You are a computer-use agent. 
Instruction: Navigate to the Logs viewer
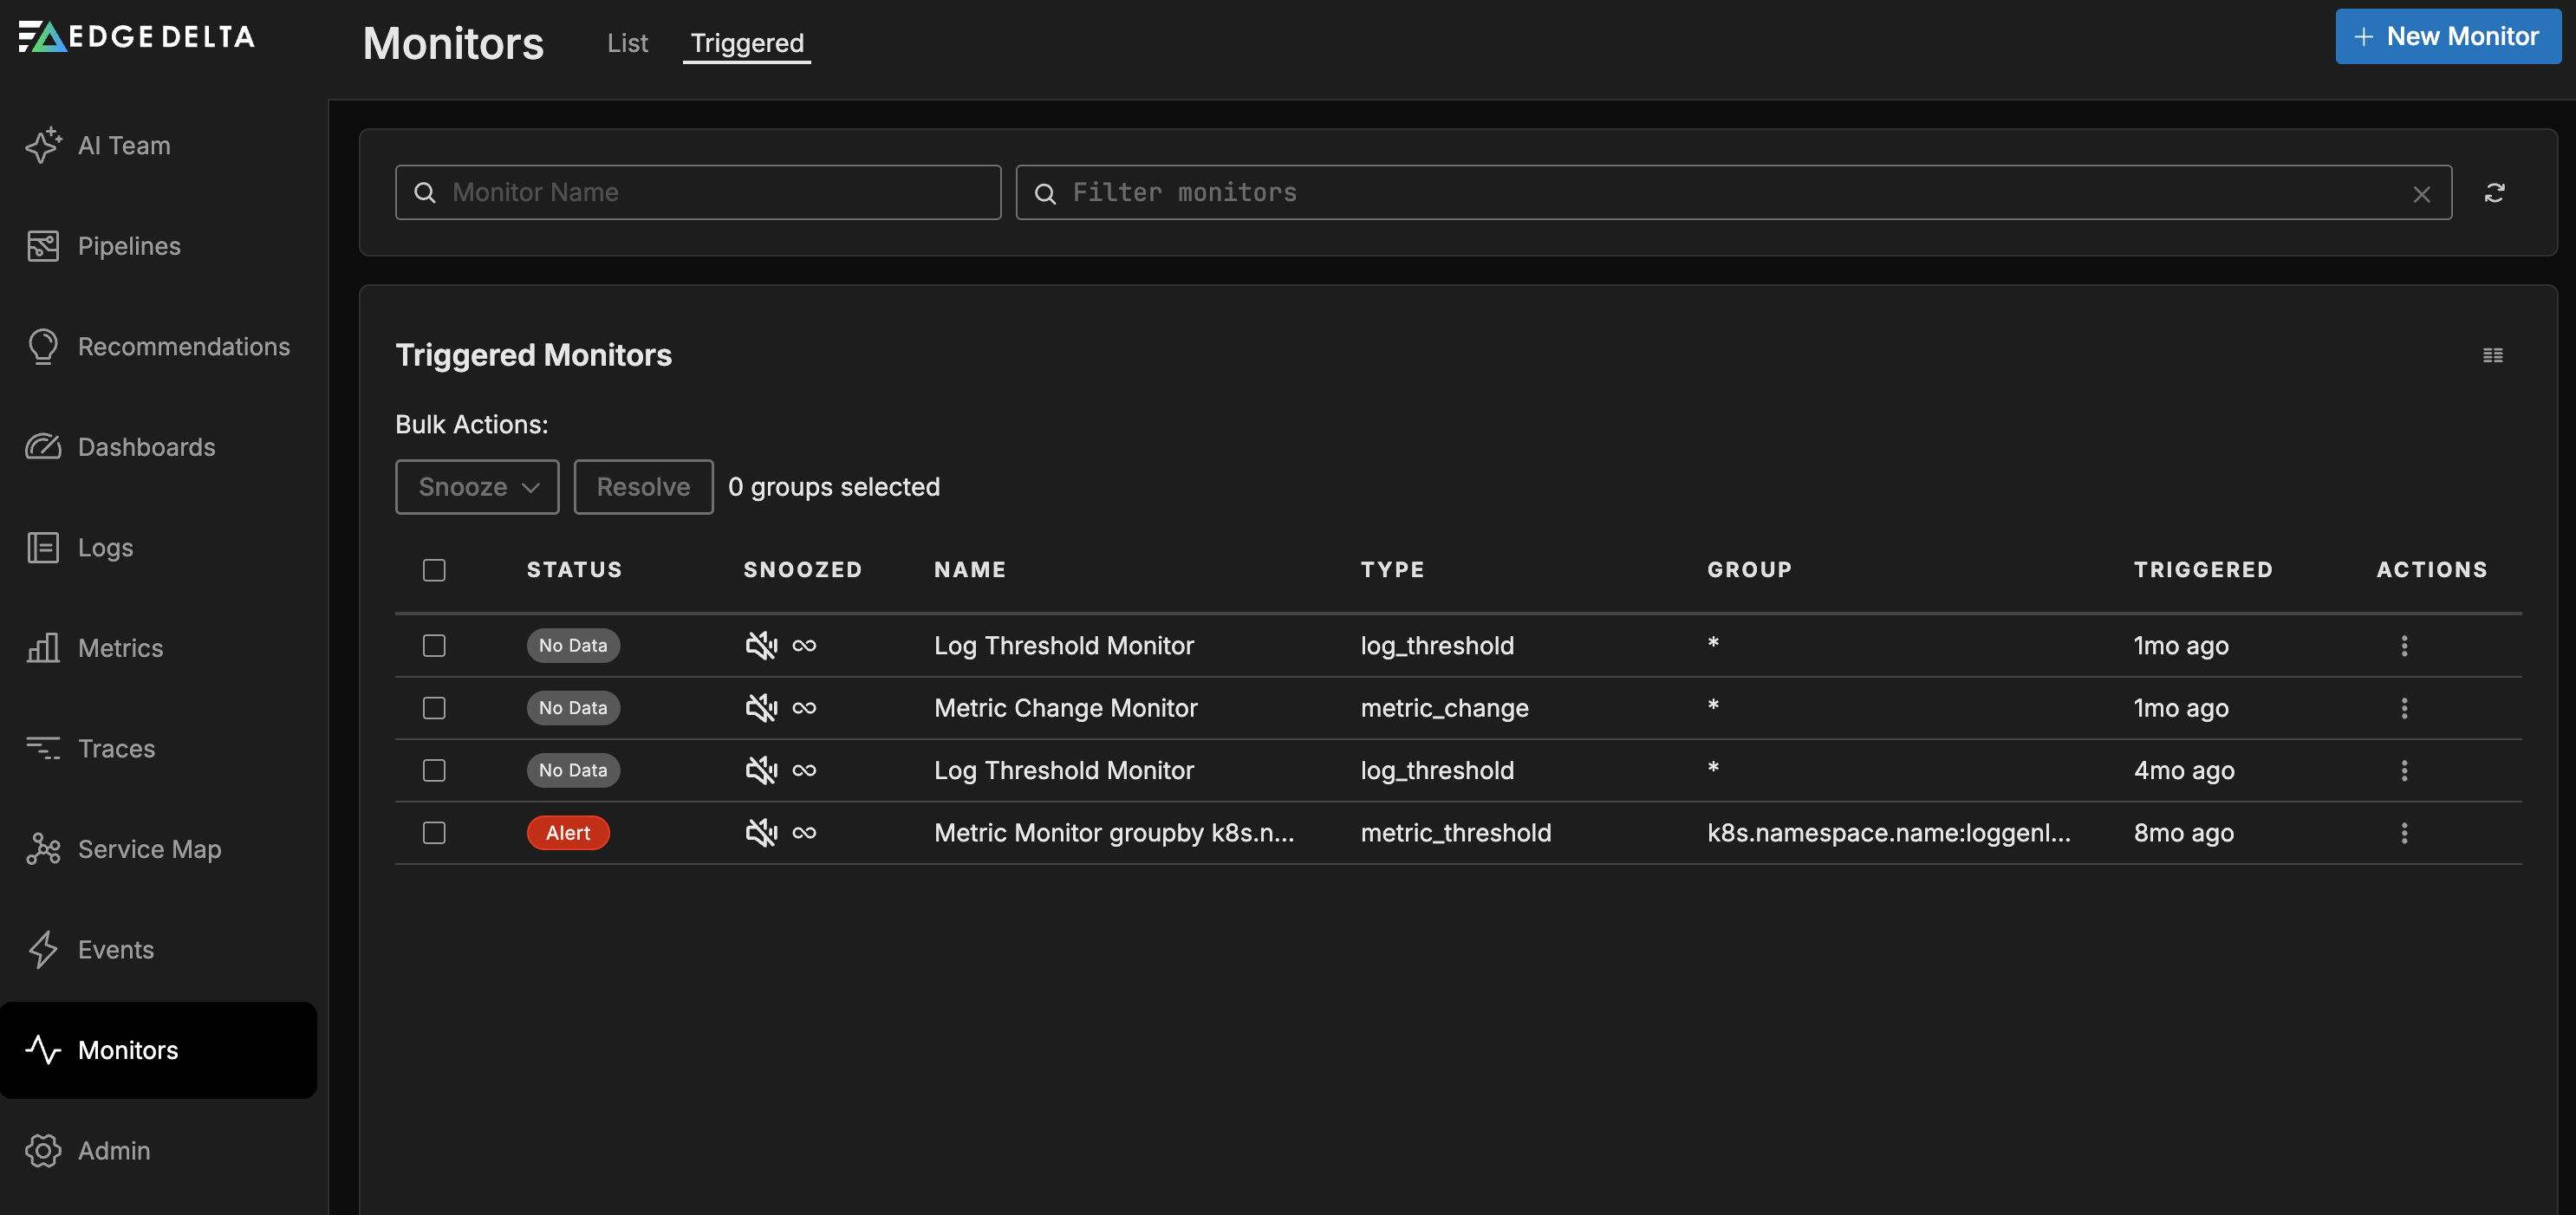(105, 547)
